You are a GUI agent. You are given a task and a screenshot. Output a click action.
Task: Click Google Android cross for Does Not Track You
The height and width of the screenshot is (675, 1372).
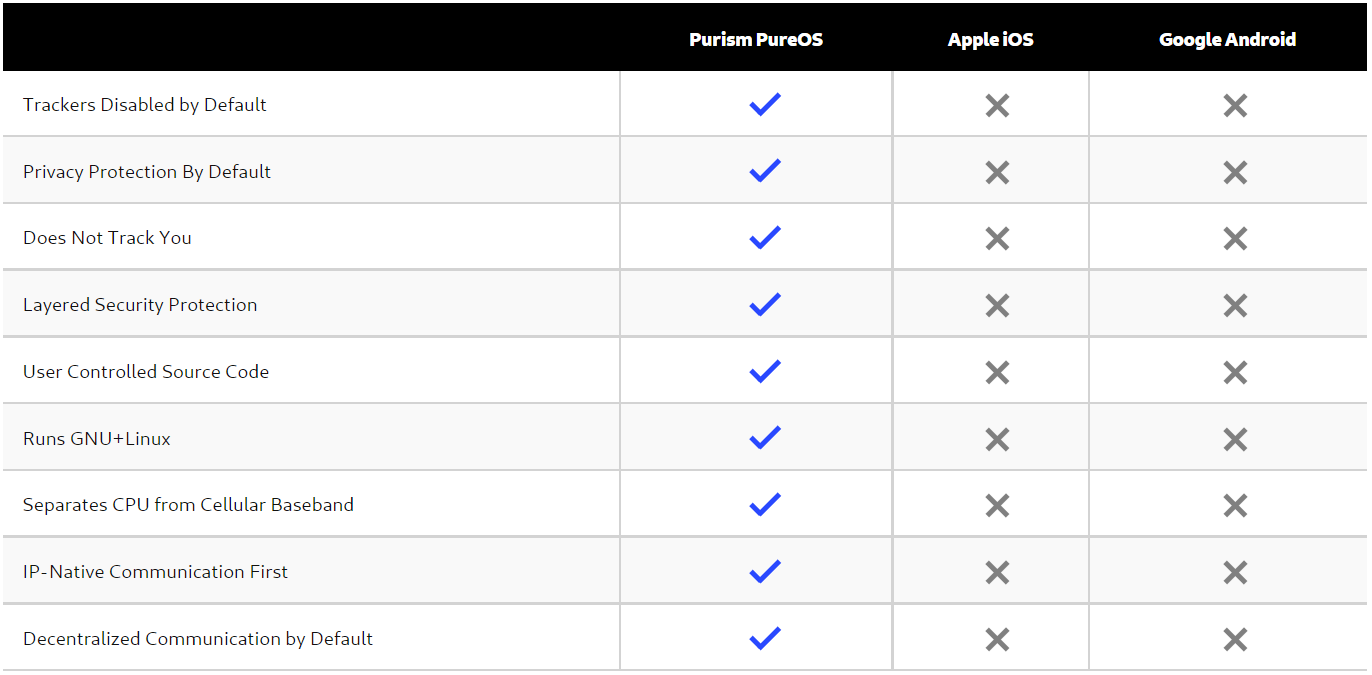tap(1235, 238)
